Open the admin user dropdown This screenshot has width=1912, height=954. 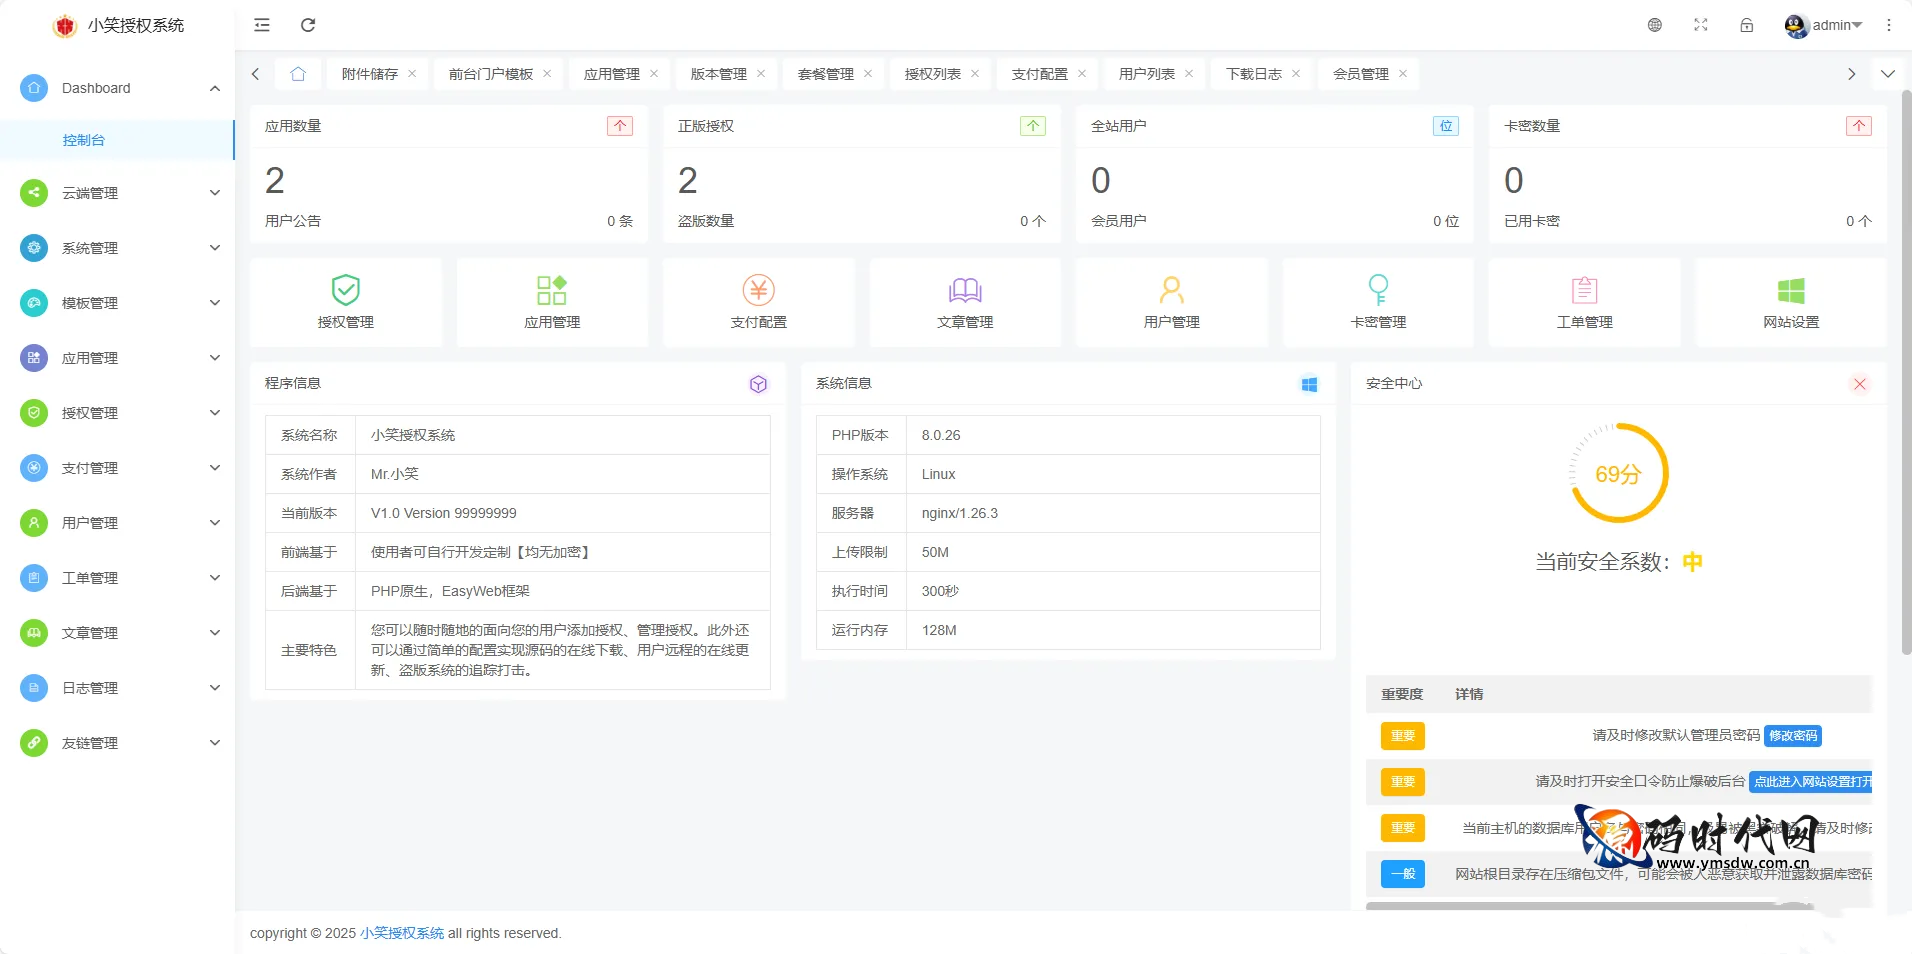[1823, 25]
